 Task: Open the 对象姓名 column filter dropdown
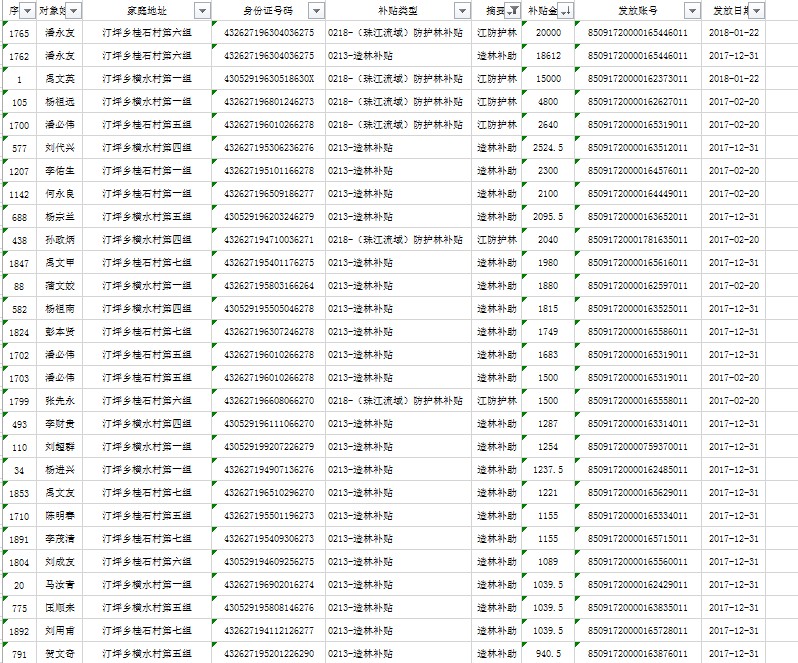(x=73, y=10)
